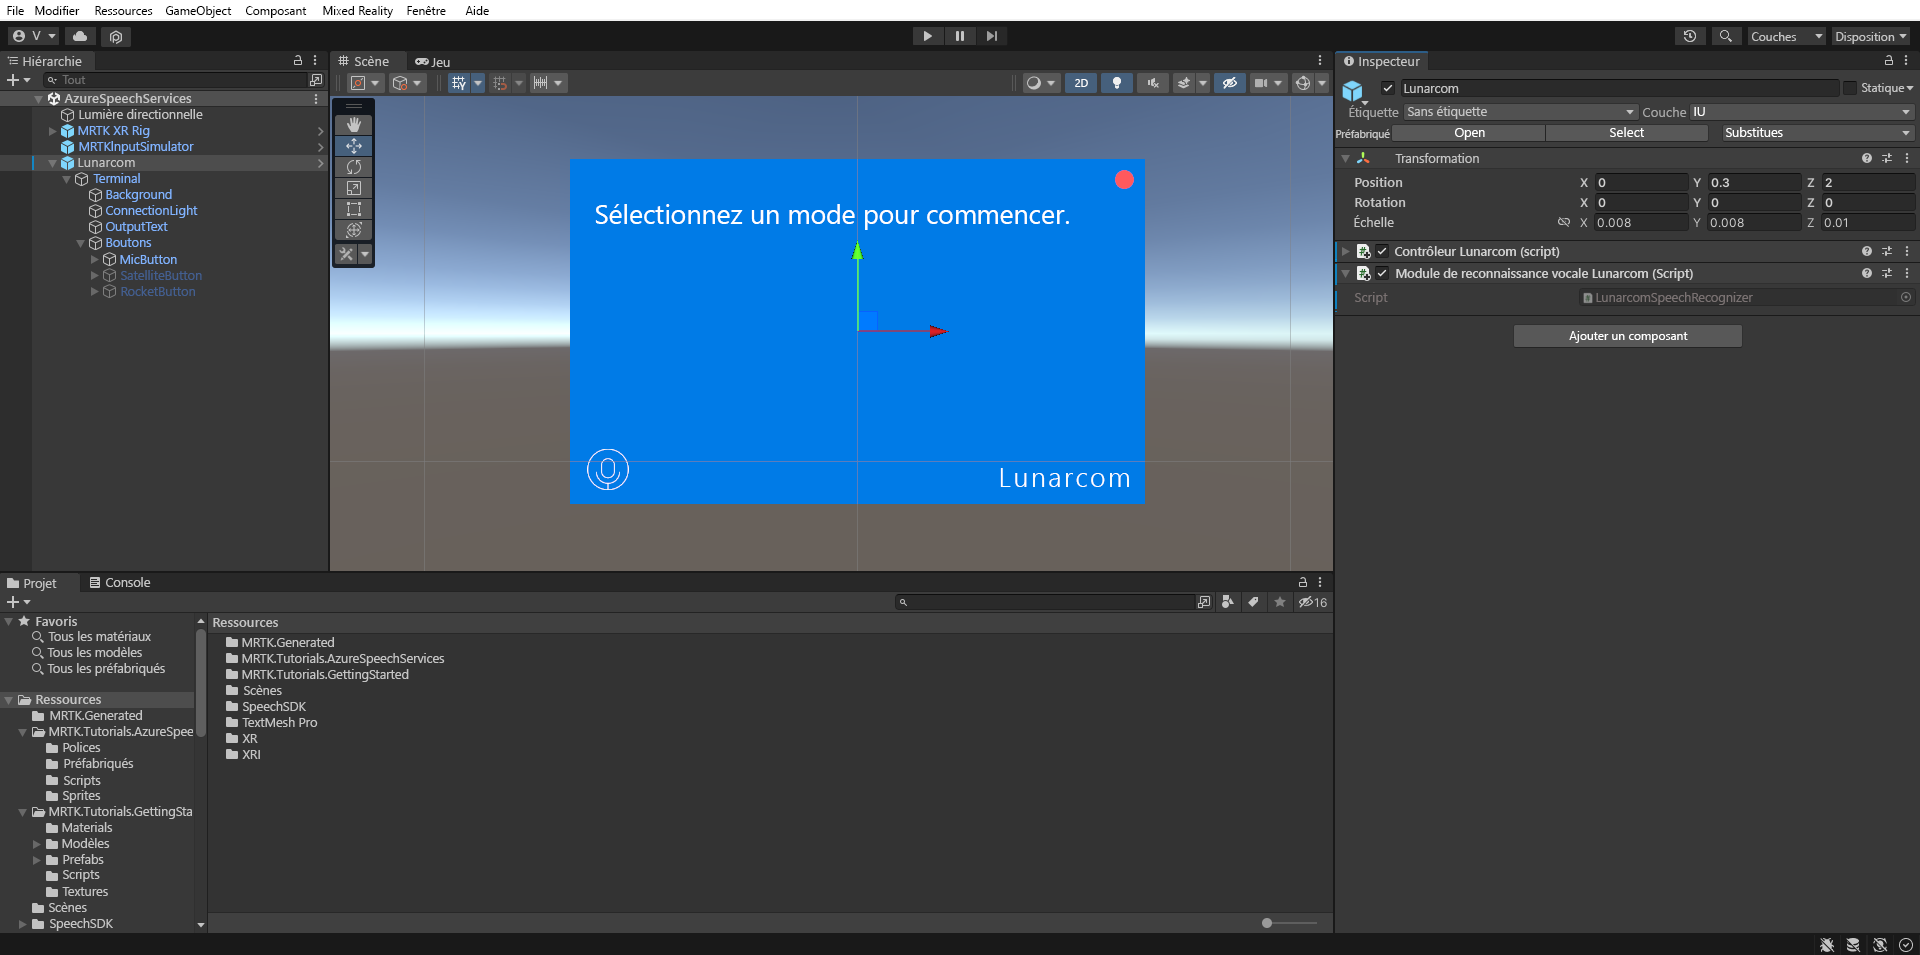Screen dimensions: 1920x955
Task: Select the Rect transform tool
Action: point(354,209)
